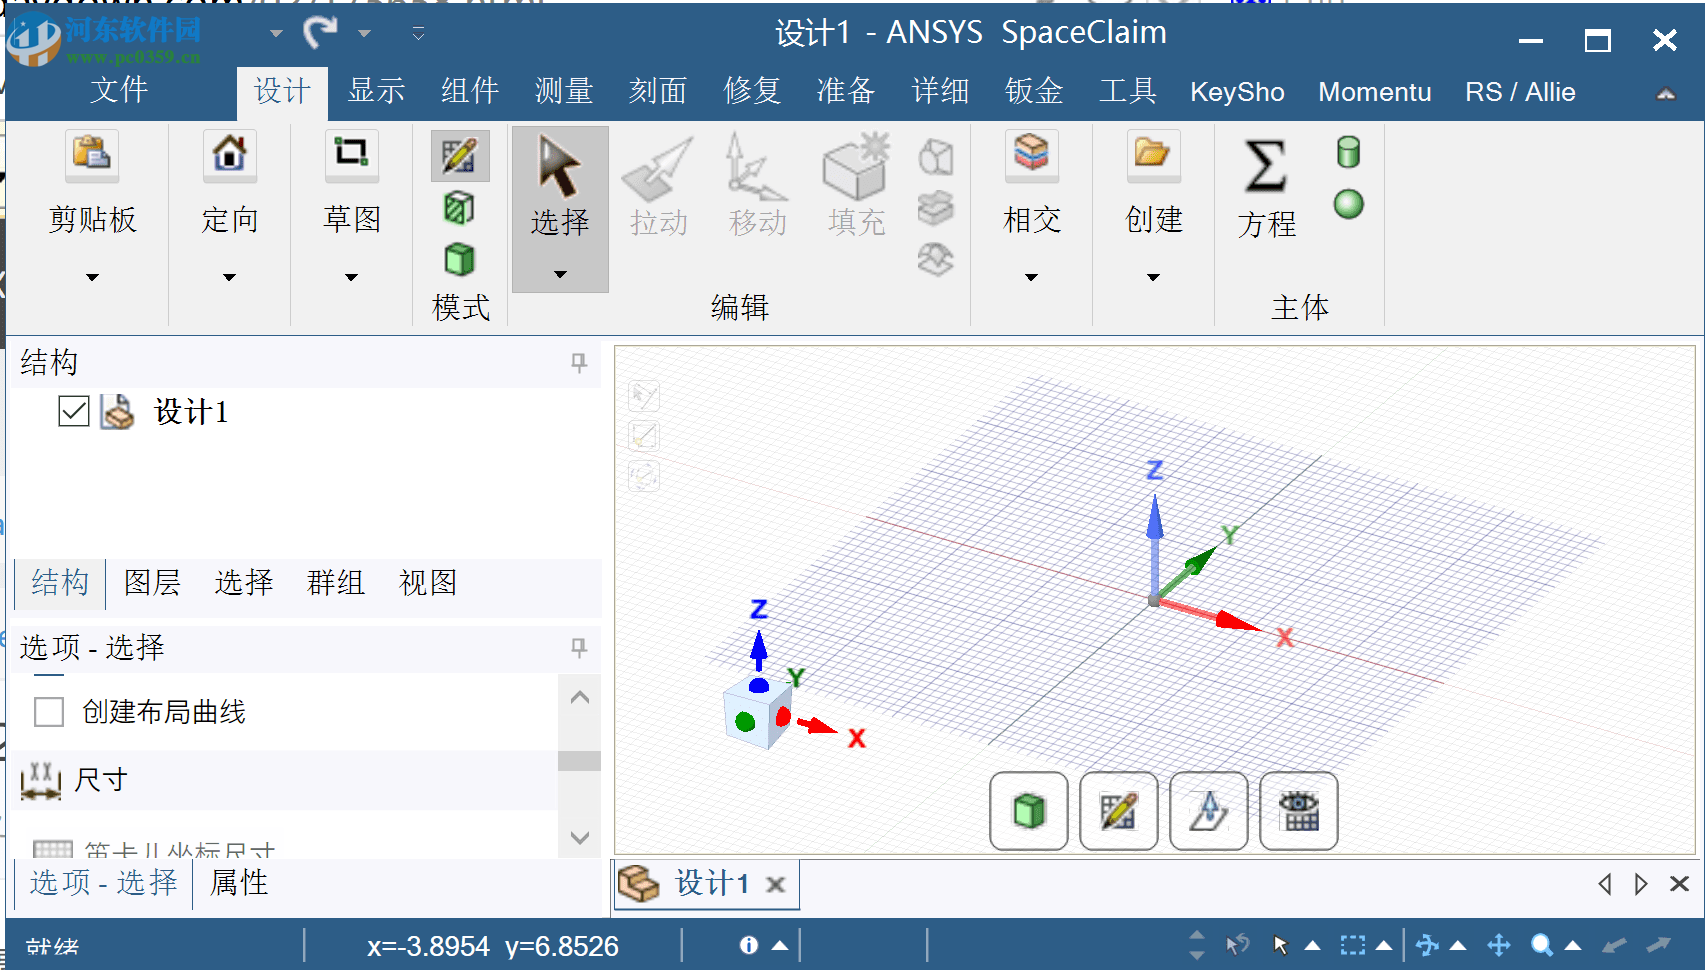Screen dimensions: 1705x970
Task: Click the 相交 intersect icon
Action: pos(1031,154)
